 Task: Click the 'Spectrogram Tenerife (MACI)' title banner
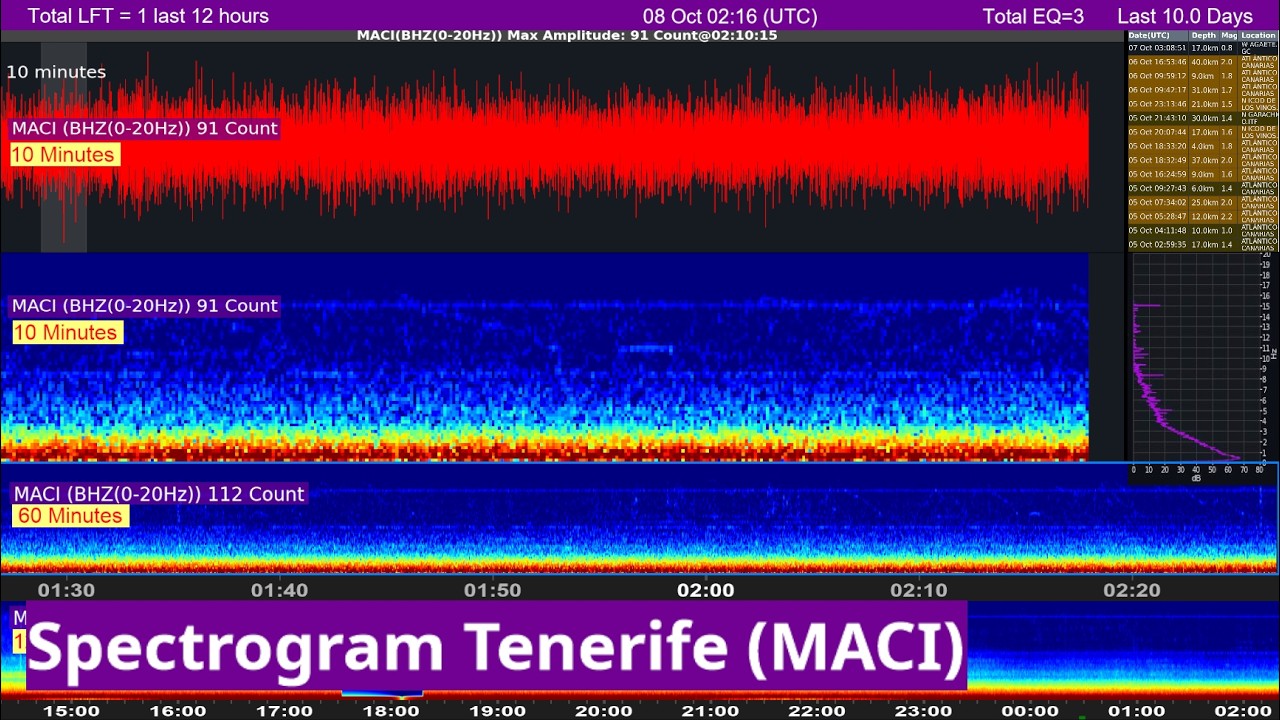(496, 646)
